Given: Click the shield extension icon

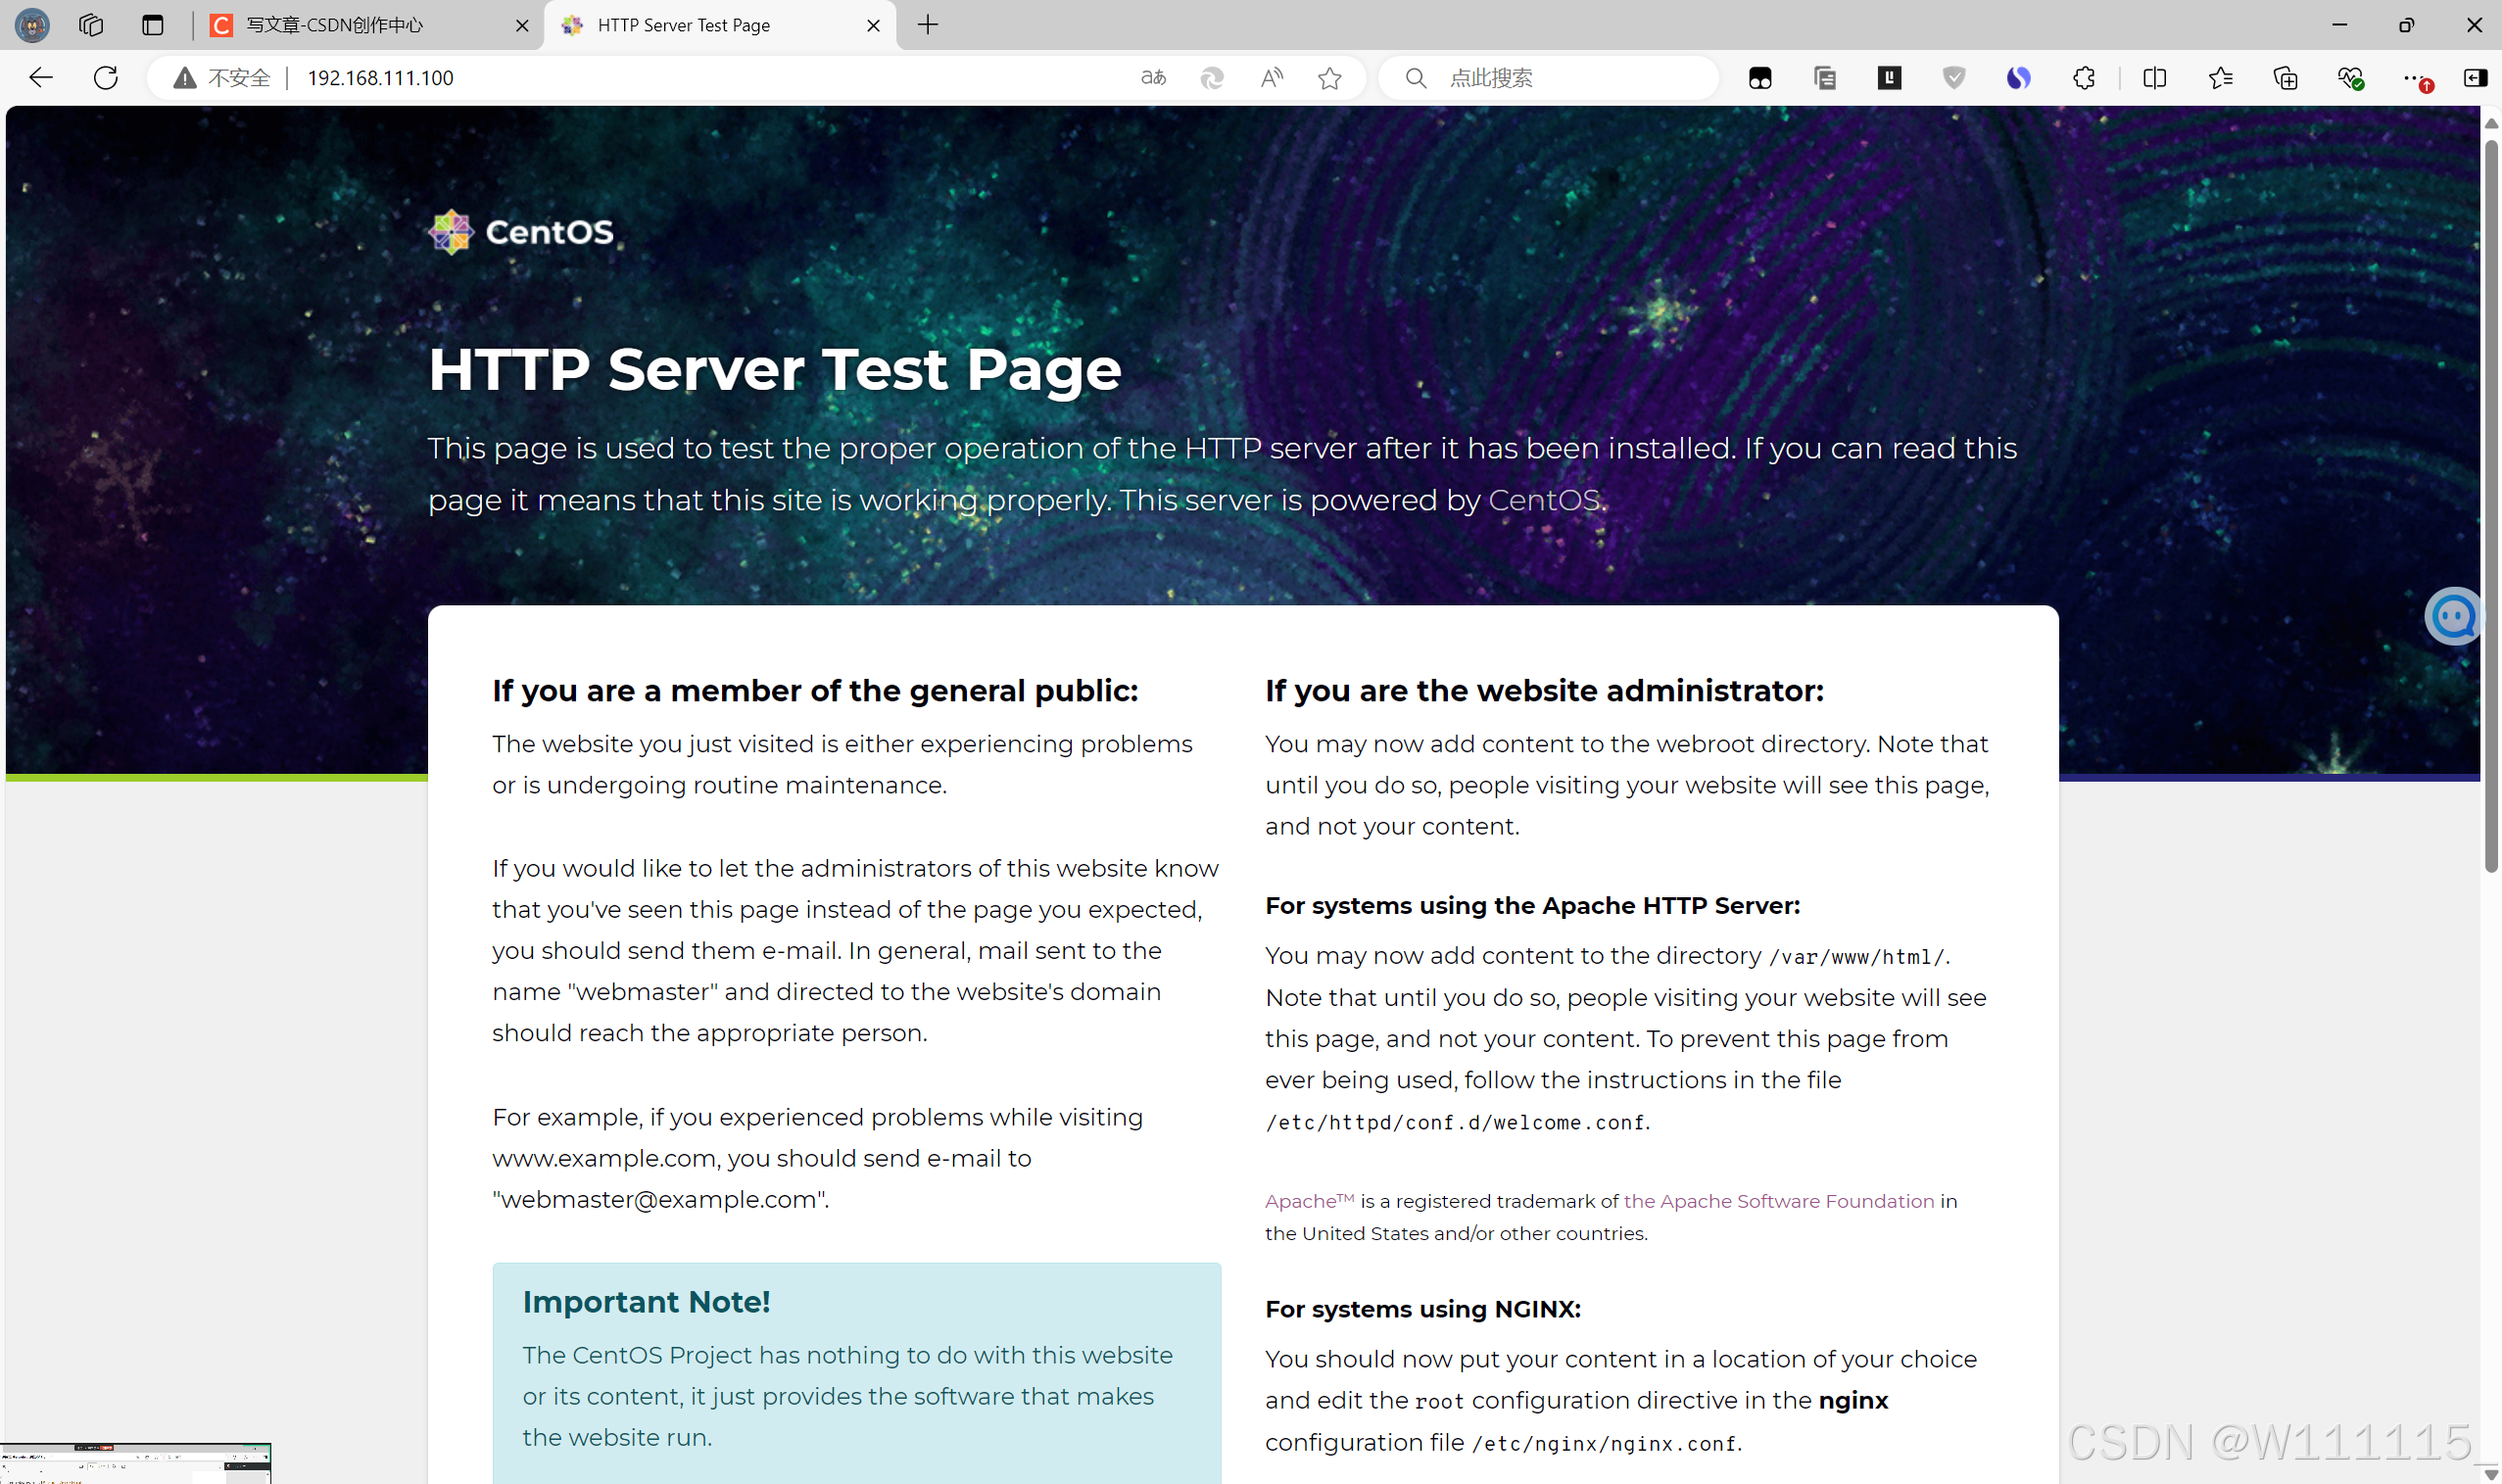Looking at the screenshot, I should pos(1953,78).
